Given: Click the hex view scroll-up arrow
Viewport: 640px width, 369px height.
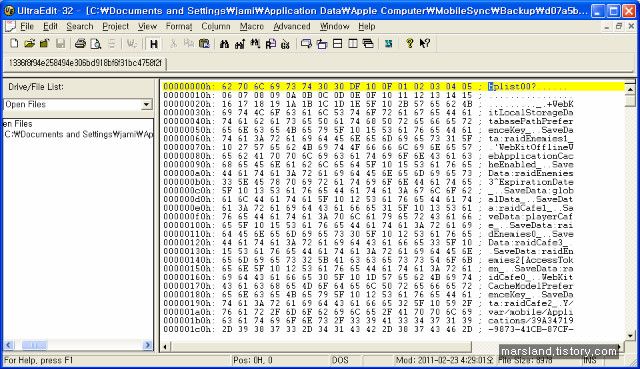Looking at the screenshot, I should click(630, 89).
